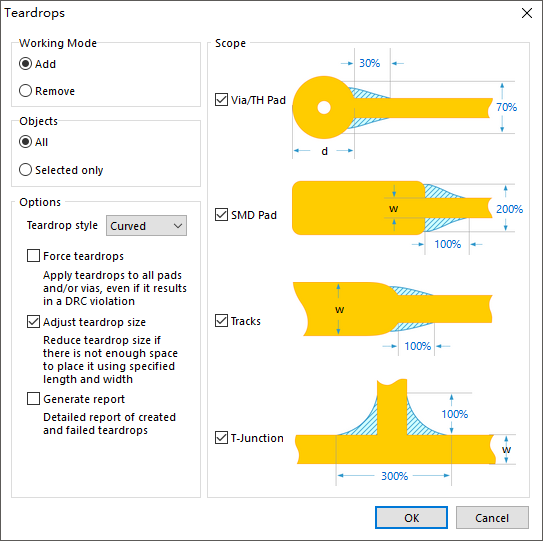Viewport: 543px width, 541px height.
Task: Click the 30% Via teardrop length value
Action: tap(370, 63)
